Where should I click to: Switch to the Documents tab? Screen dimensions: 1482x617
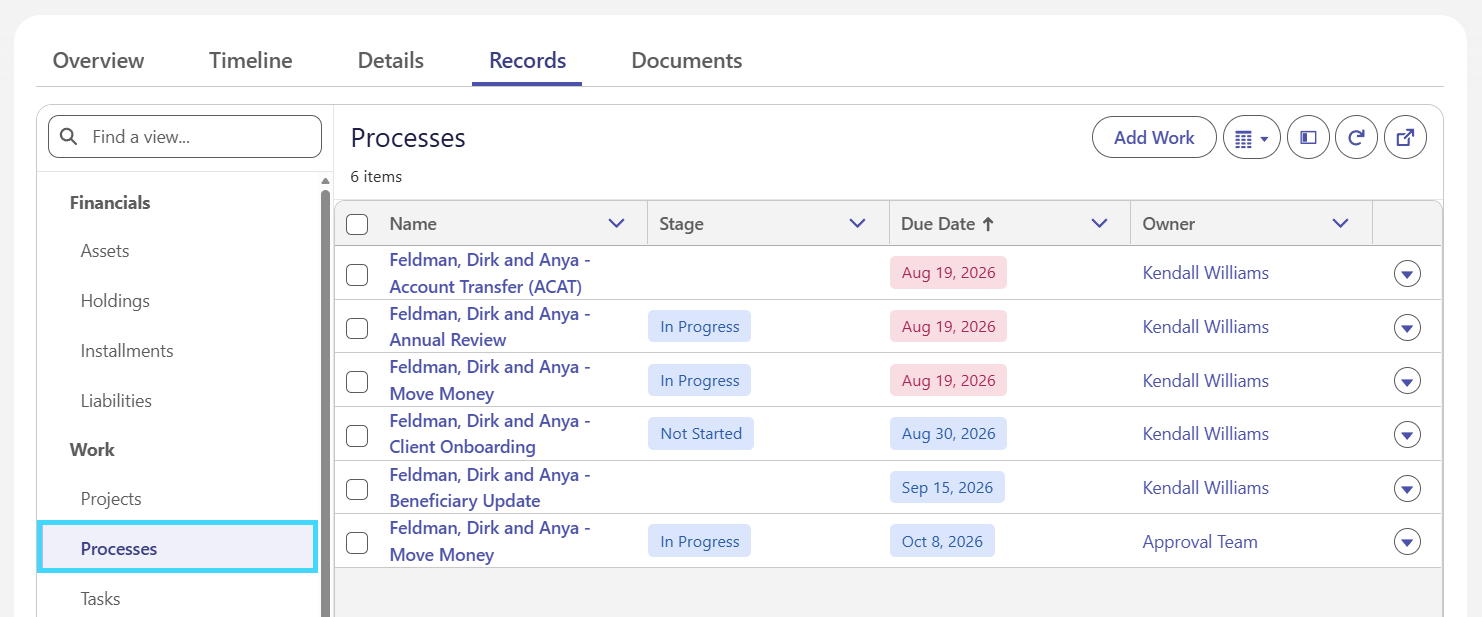point(687,61)
